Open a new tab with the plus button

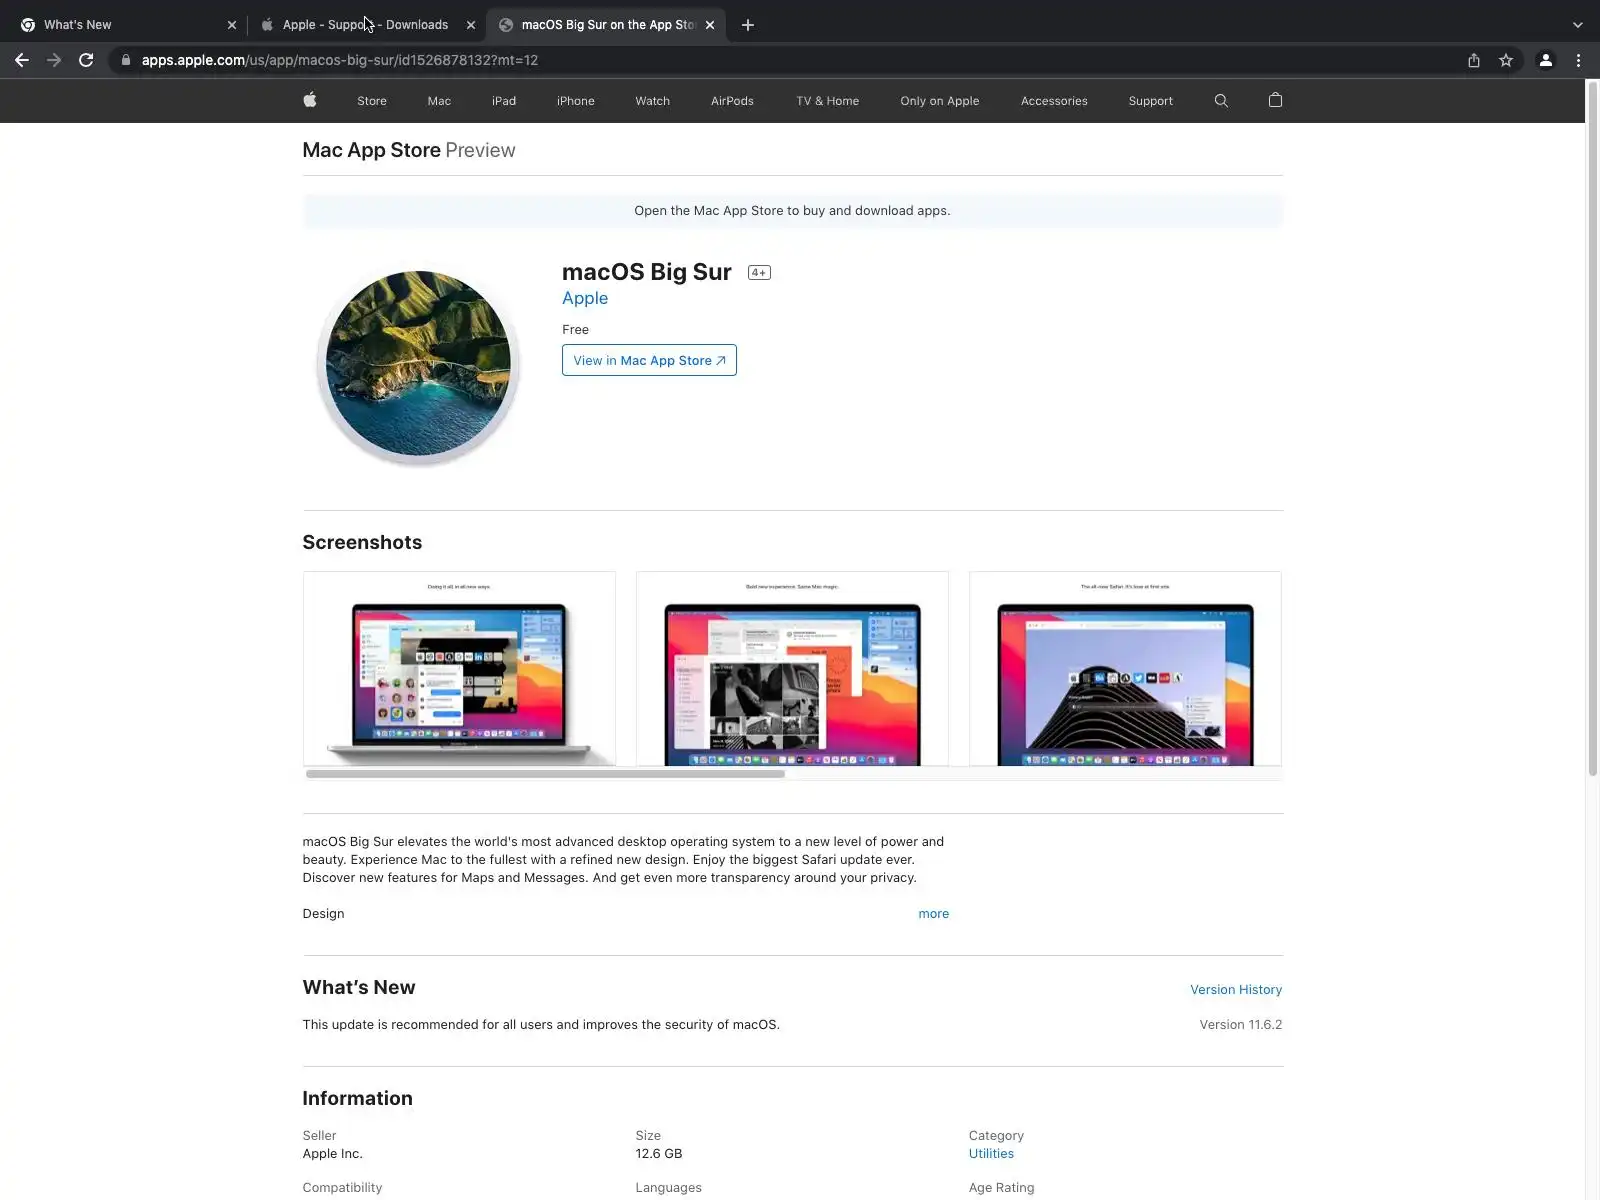click(x=748, y=25)
